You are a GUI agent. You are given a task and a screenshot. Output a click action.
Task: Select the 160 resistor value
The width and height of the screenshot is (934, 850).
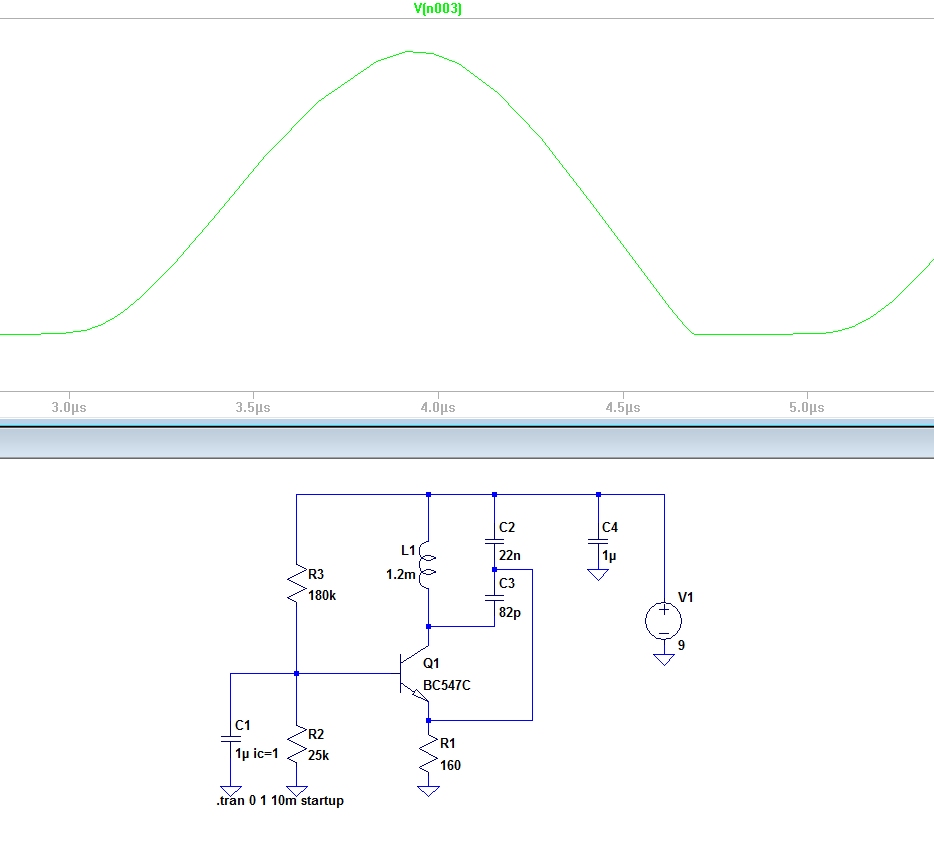(x=450, y=765)
